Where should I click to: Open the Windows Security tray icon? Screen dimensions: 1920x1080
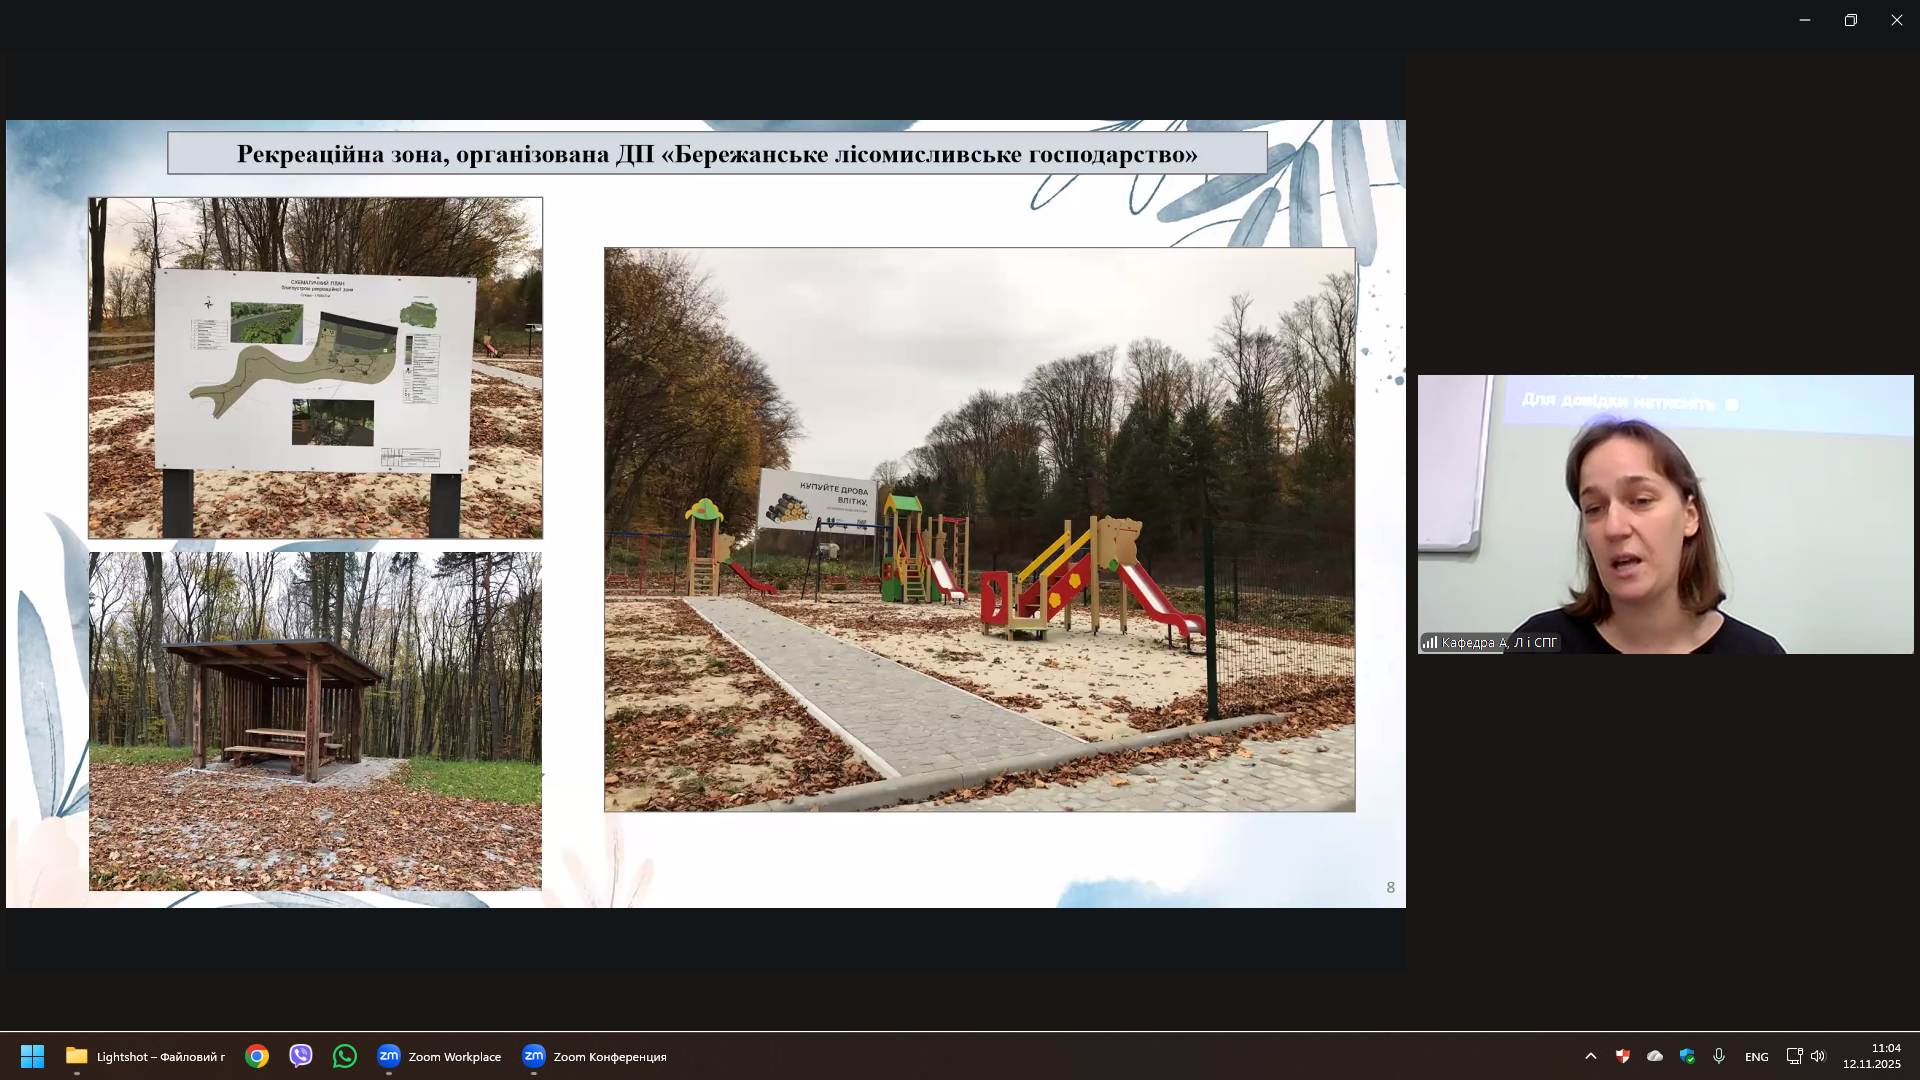point(1687,1056)
